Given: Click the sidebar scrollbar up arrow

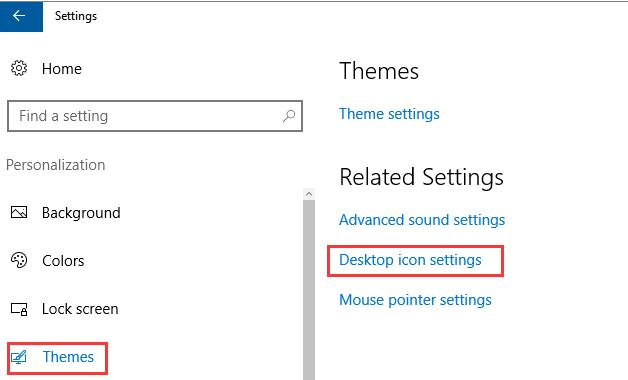Looking at the screenshot, I should click(309, 194).
